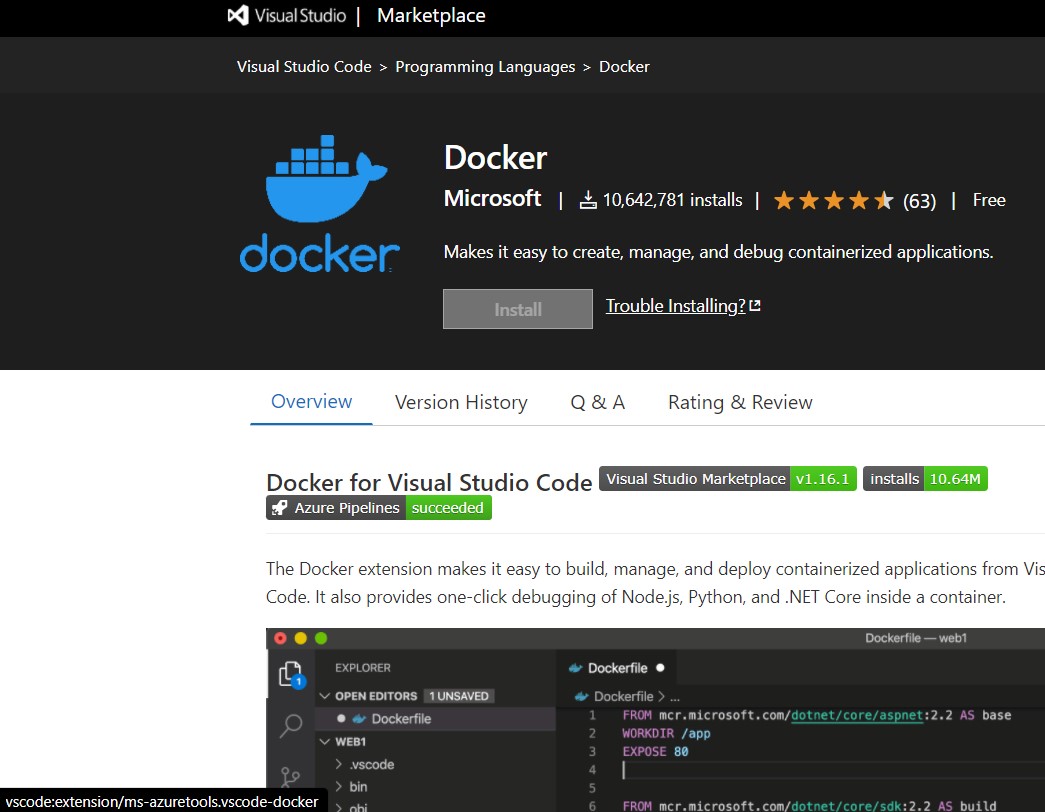Click the EXPLORER panel title
This screenshot has width=1045, height=812.
363,667
